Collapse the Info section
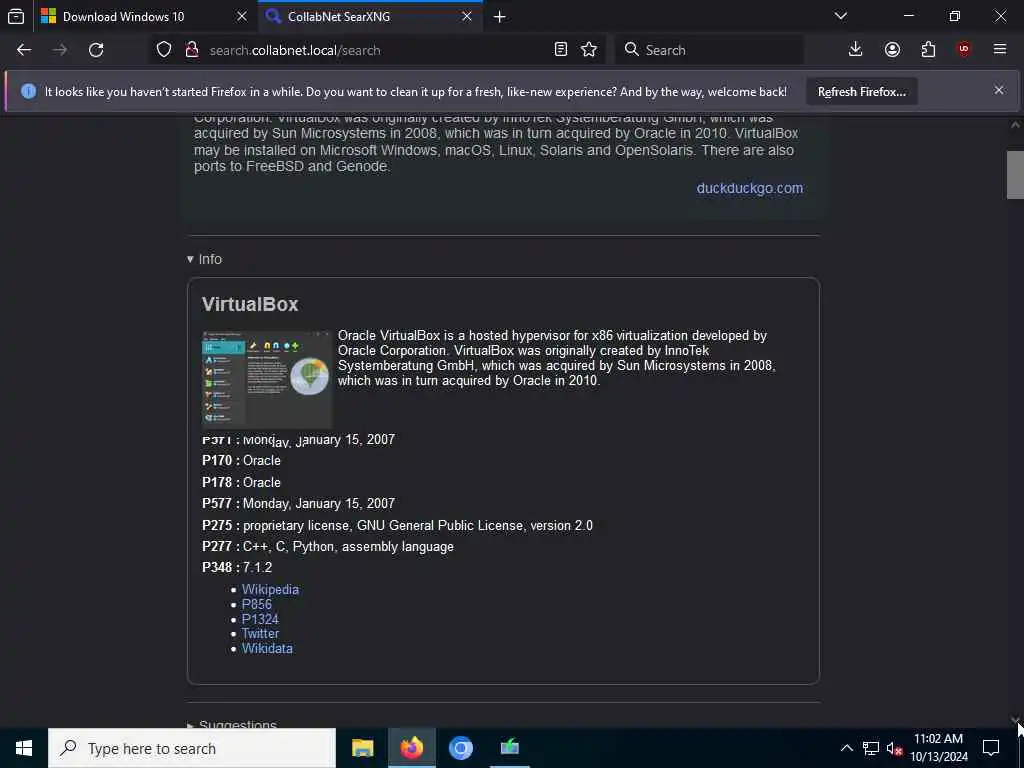Screen dimensions: 1024x768 click(x=204, y=259)
